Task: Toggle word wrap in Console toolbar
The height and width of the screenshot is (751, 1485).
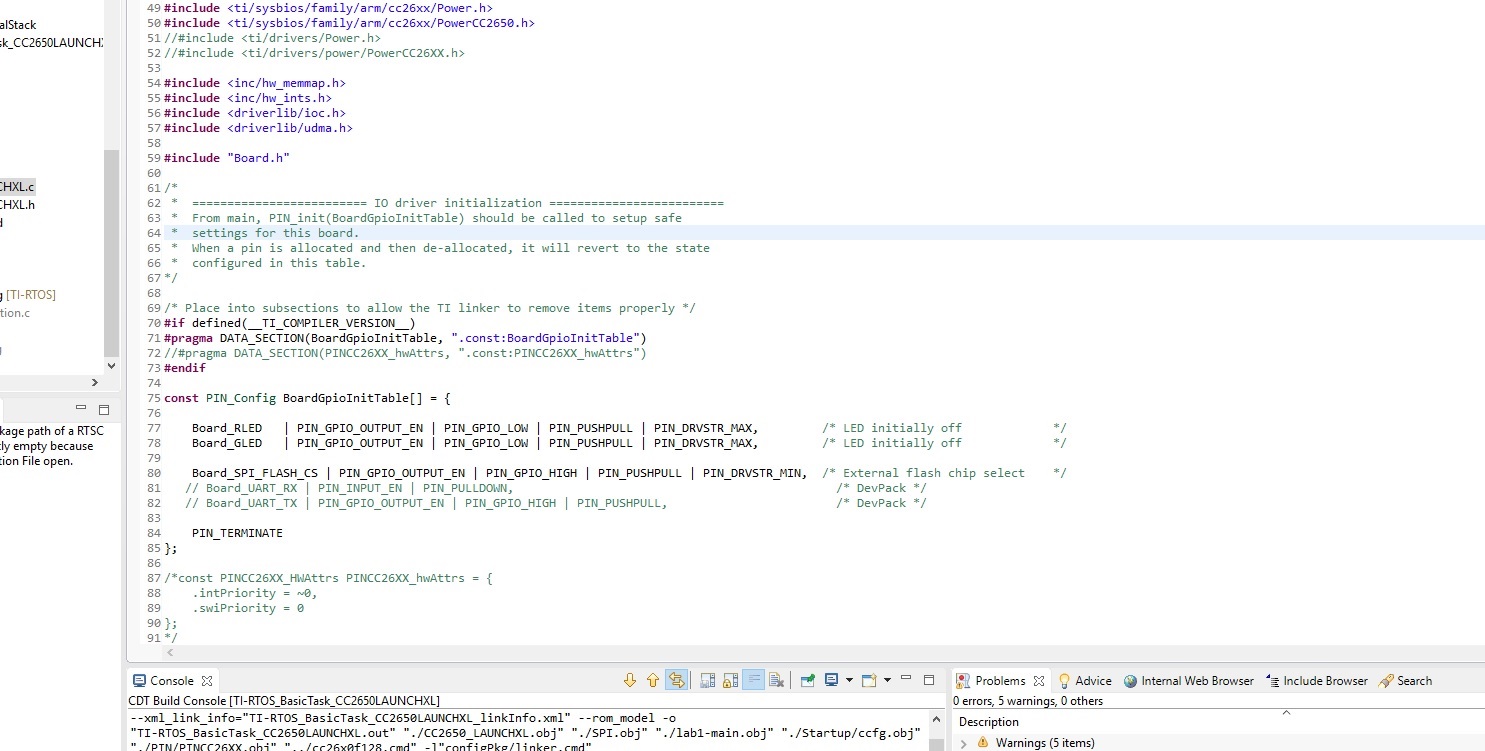Action: [754, 680]
